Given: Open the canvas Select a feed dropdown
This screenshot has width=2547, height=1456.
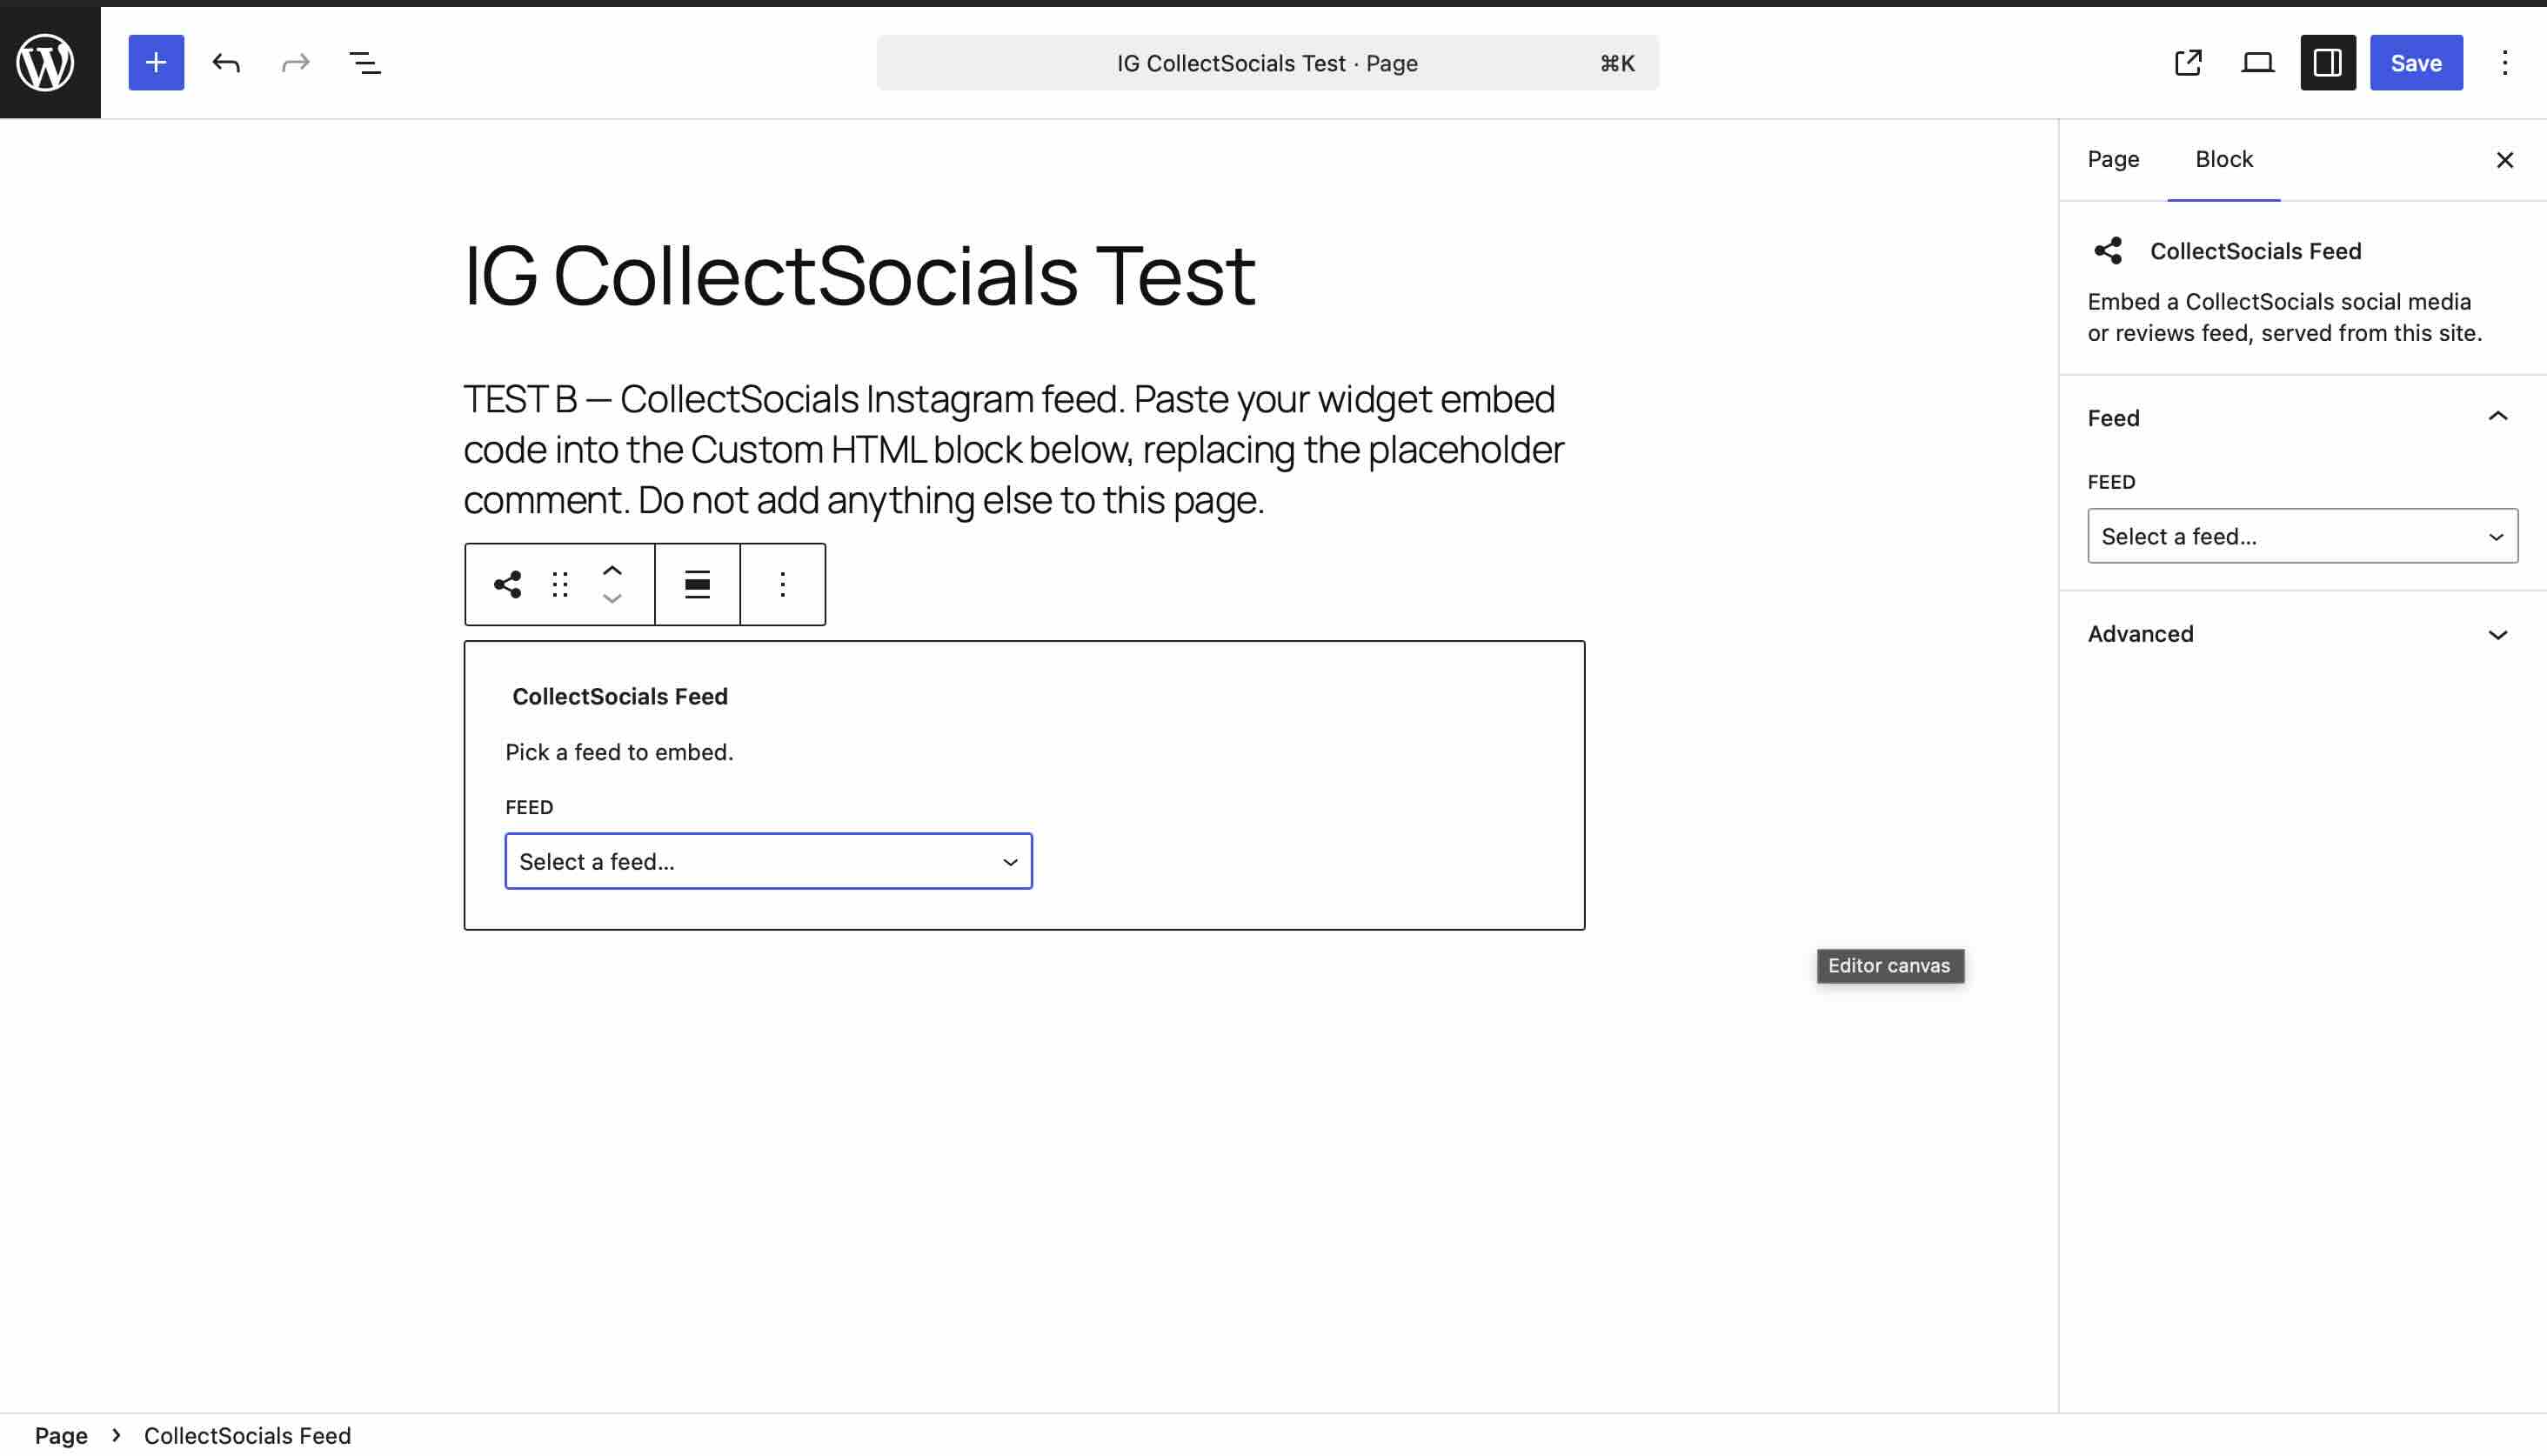Looking at the screenshot, I should [768, 861].
